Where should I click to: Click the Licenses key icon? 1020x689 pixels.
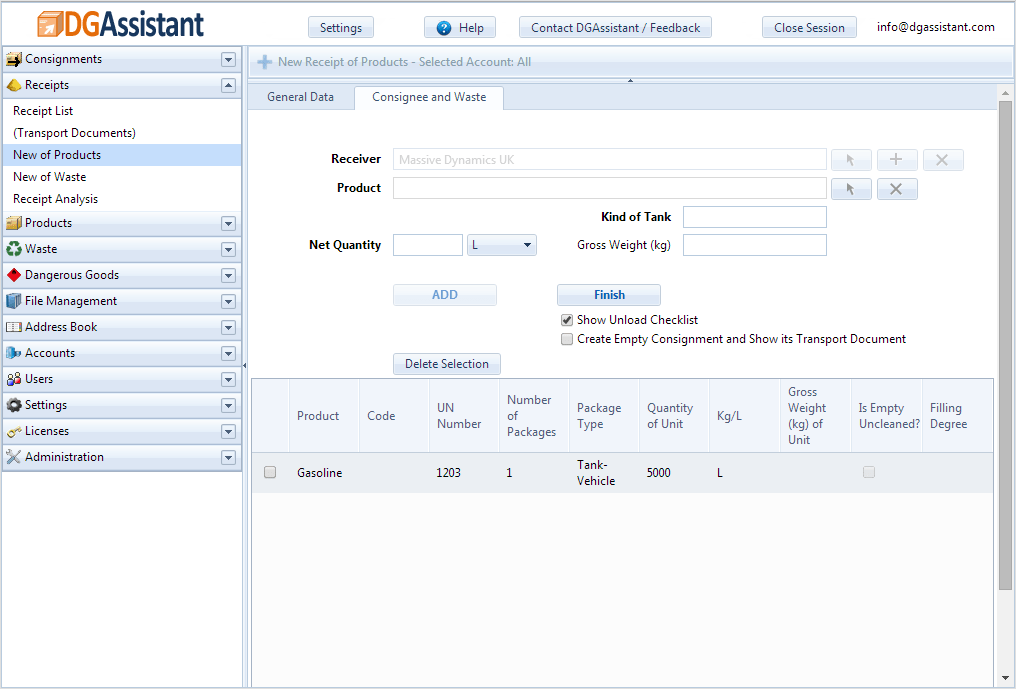[14, 431]
